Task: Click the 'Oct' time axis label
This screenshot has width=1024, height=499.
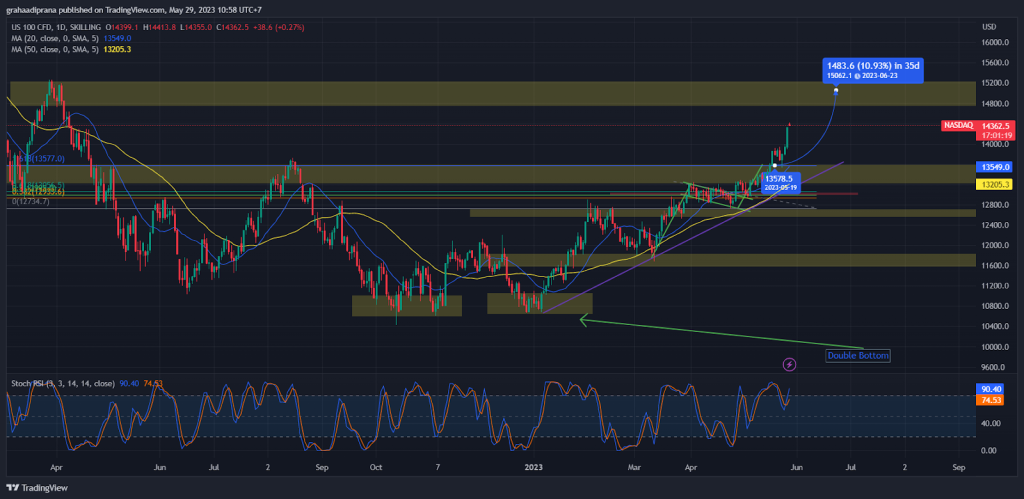Action: (376, 468)
